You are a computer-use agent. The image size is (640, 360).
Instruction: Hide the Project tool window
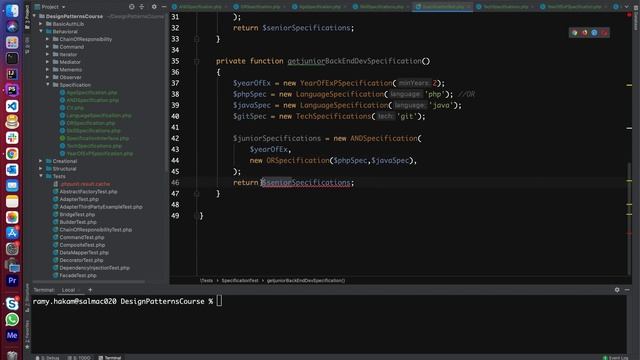(164, 7)
